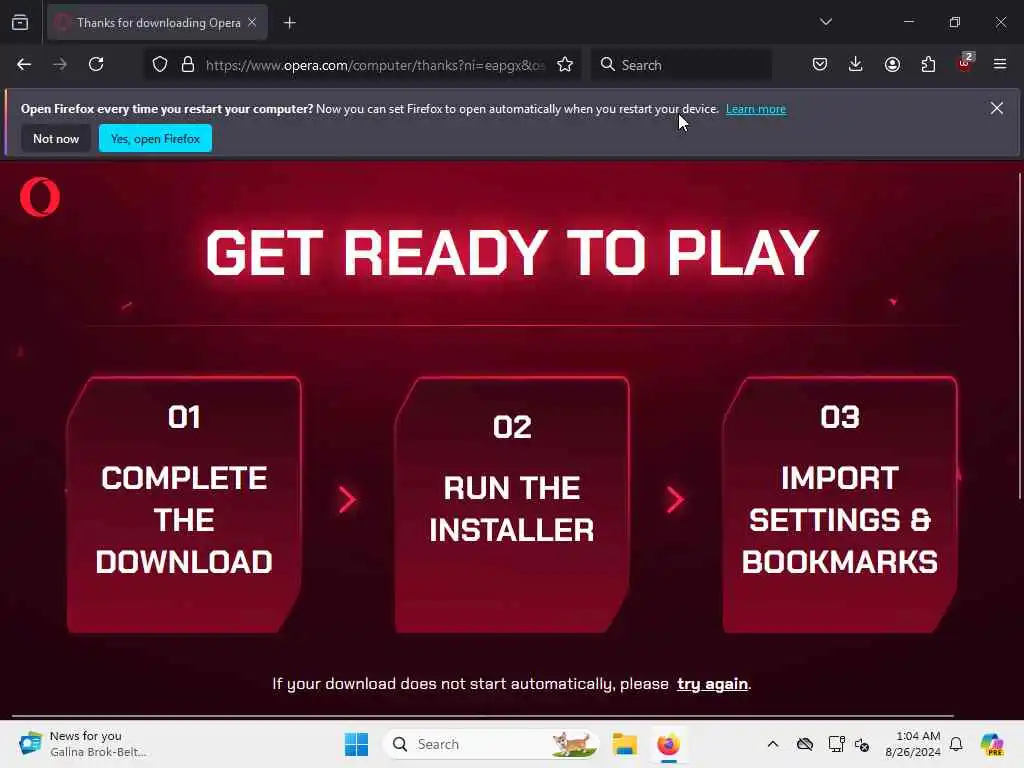Click the 'try again' download link

point(712,684)
